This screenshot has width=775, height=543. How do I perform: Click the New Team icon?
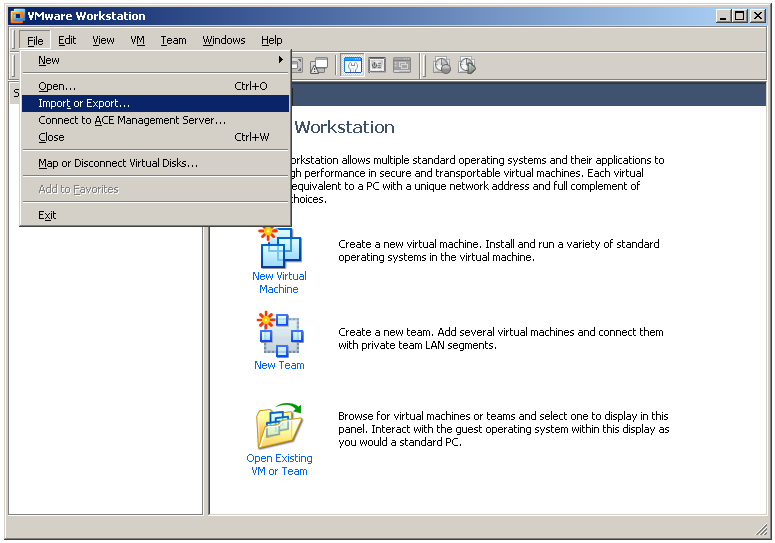(279, 334)
